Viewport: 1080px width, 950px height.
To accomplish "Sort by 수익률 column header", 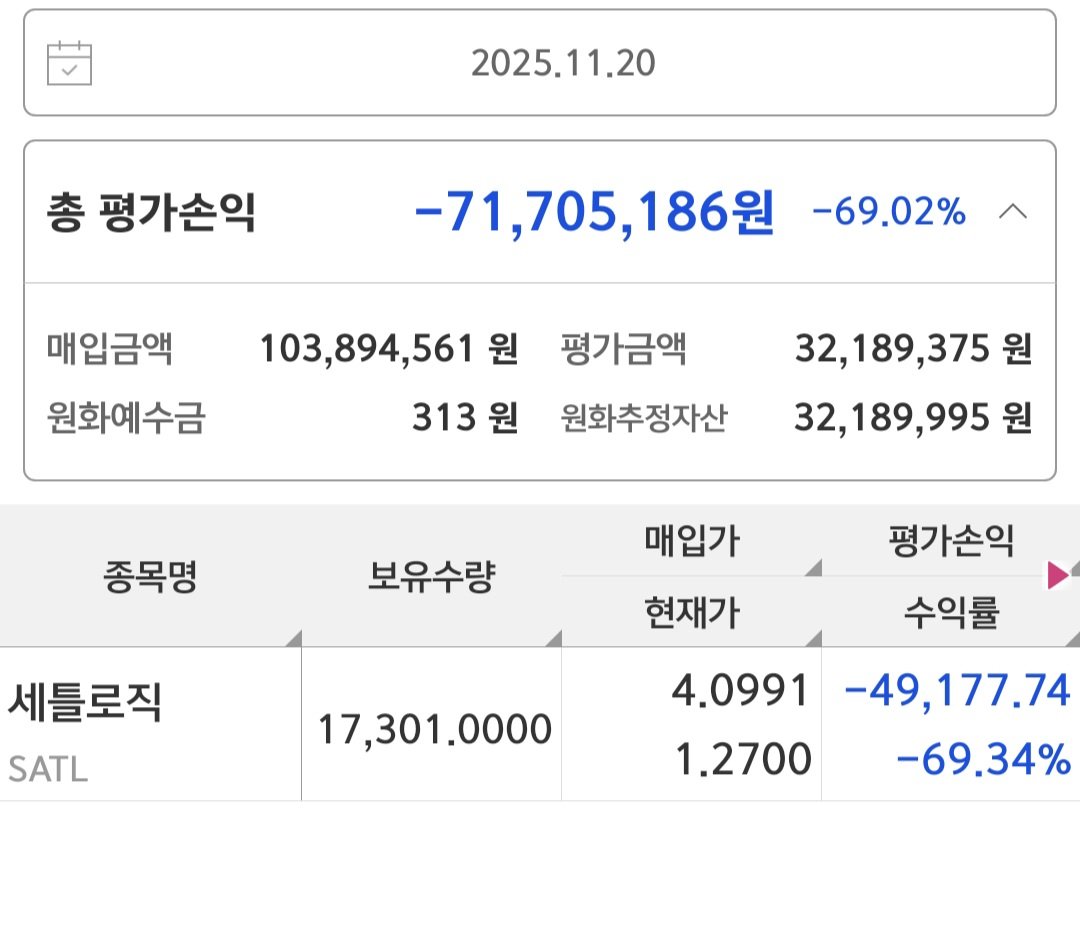I will pyautogui.click(x=951, y=612).
